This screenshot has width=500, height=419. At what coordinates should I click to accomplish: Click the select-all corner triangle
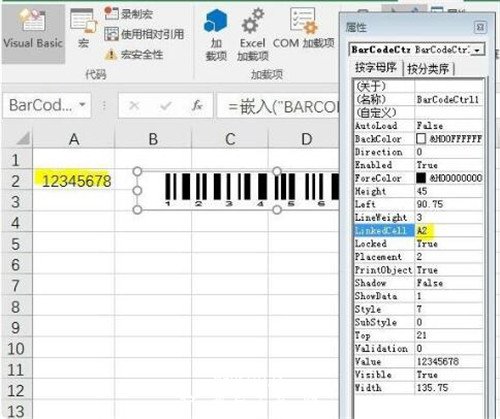[x=23, y=138]
